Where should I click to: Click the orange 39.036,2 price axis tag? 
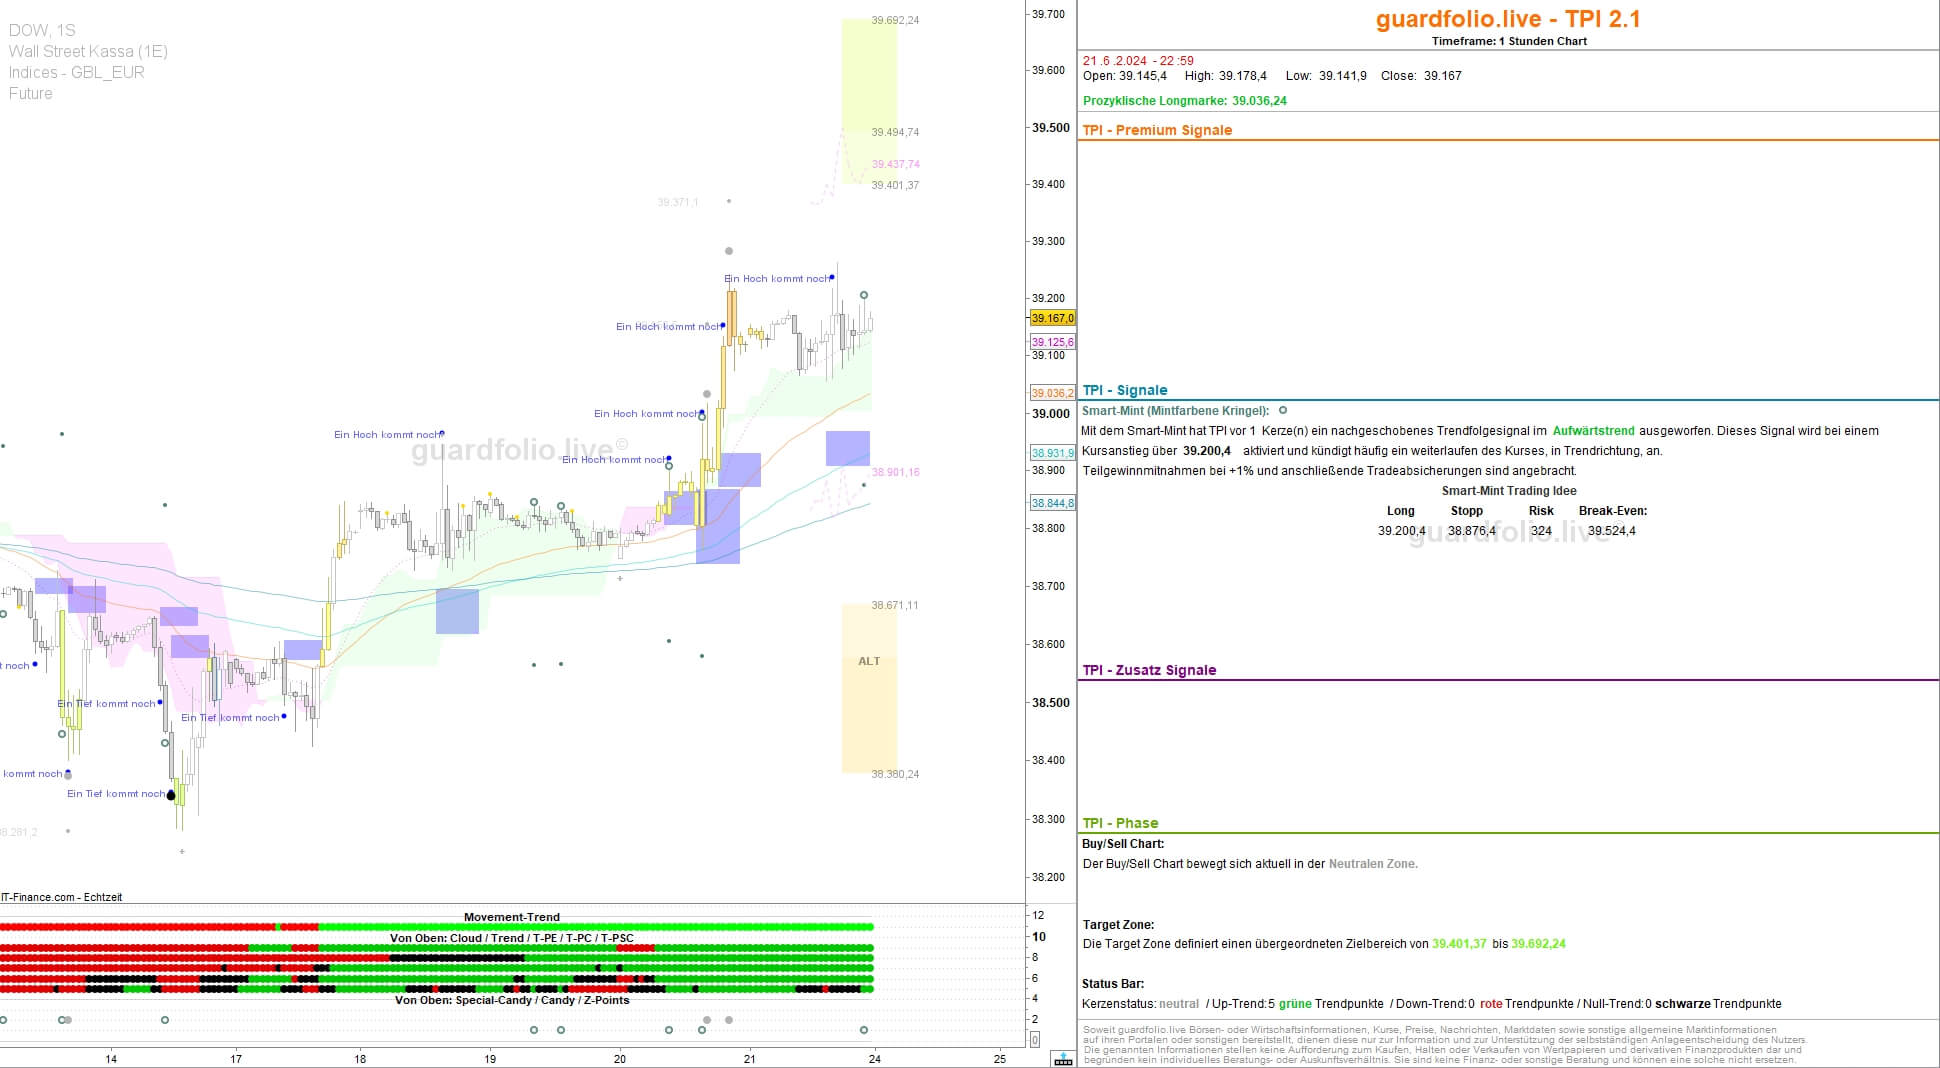pyautogui.click(x=1052, y=393)
